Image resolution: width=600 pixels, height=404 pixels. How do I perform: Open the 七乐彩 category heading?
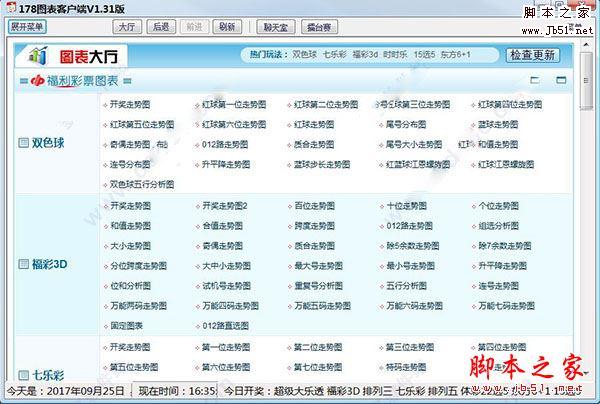click(48, 375)
